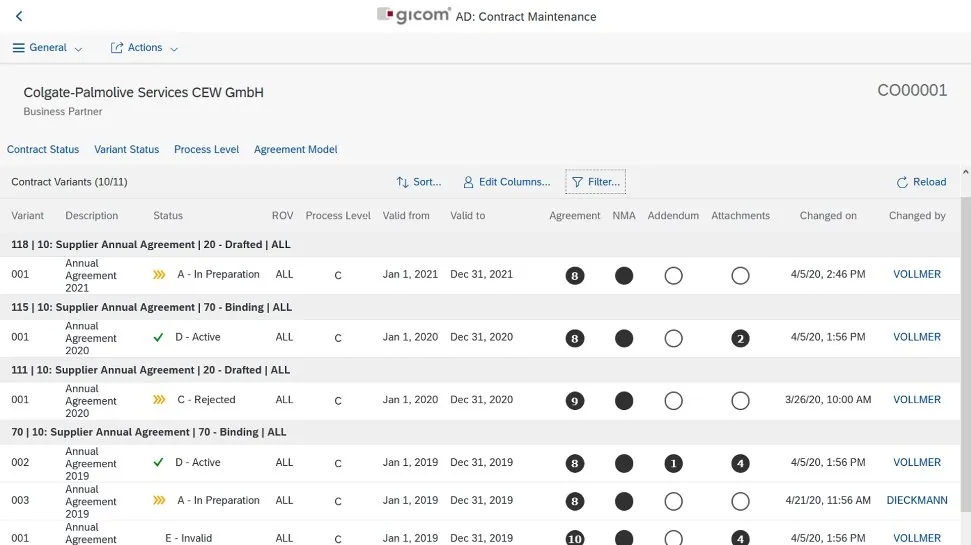Expand the Actions menu
The image size is (971, 545).
pyautogui.click(x=144, y=48)
